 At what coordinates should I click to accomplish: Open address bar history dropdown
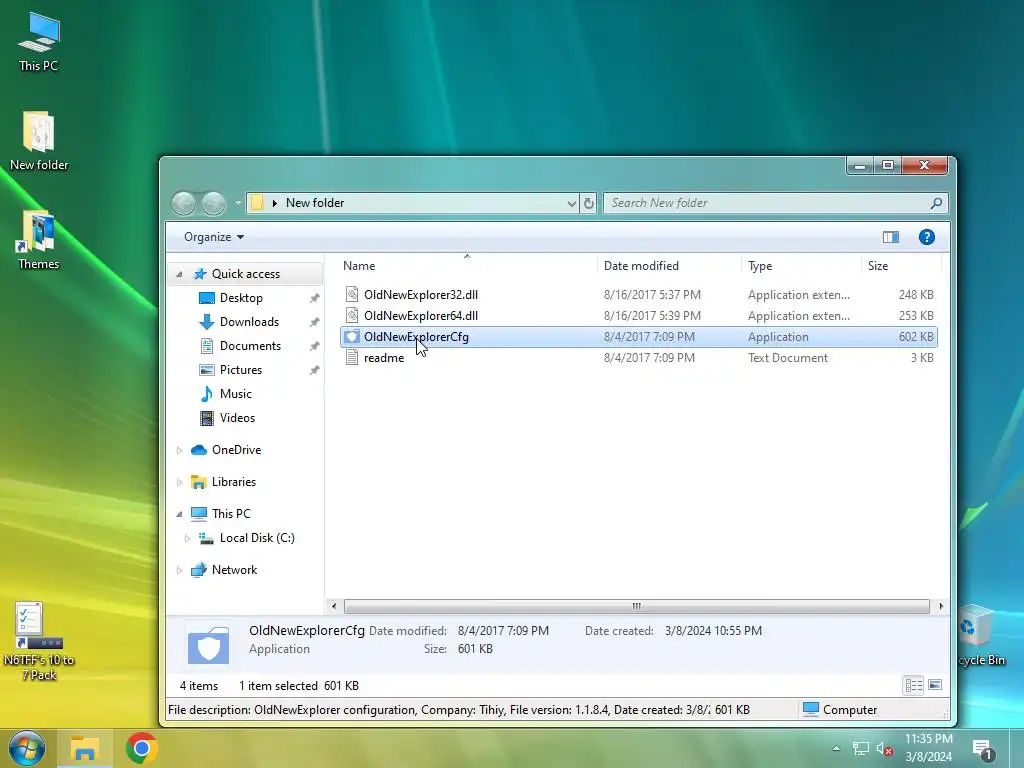pos(571,203)
